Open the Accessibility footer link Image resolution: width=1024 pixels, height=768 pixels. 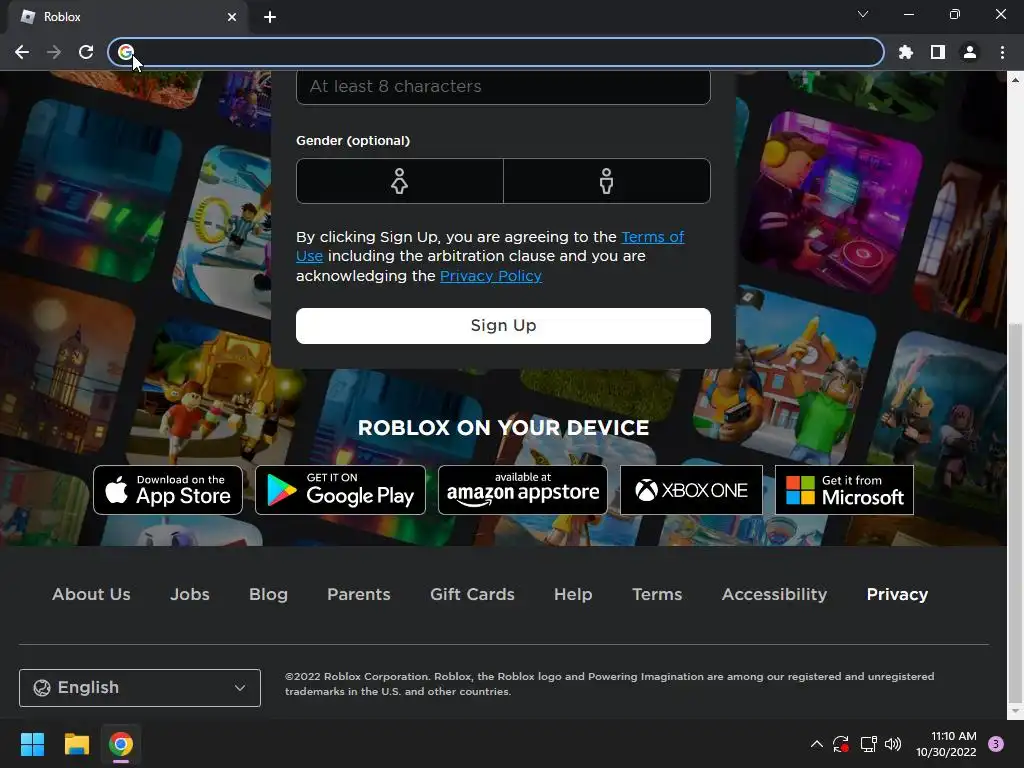[774, 594]
